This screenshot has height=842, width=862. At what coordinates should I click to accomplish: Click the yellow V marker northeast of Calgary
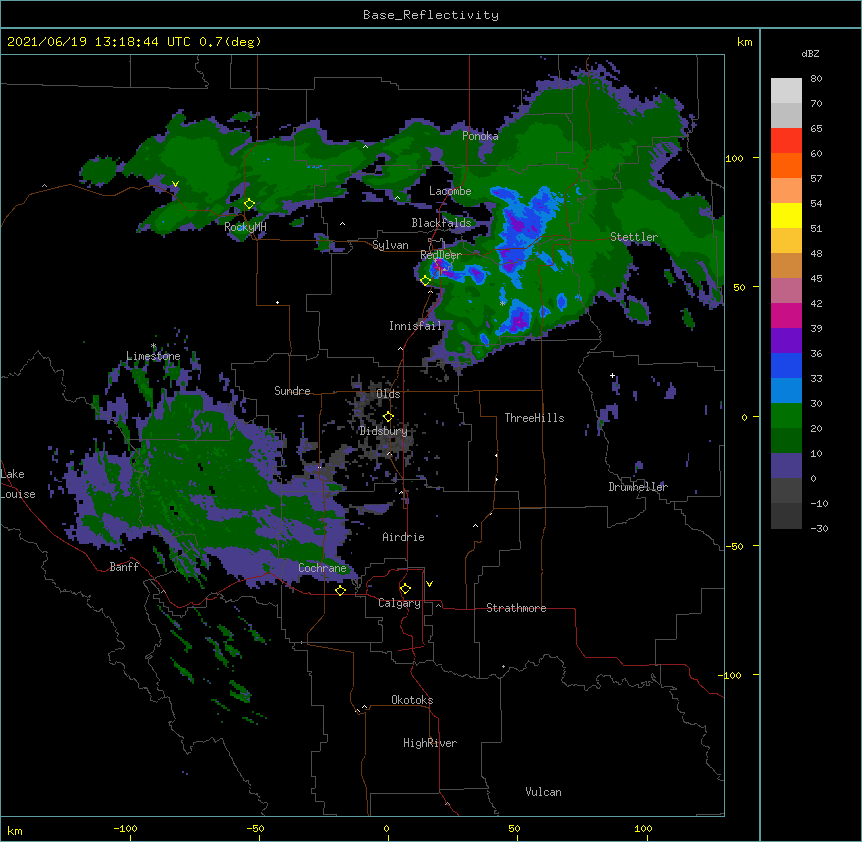429,584
